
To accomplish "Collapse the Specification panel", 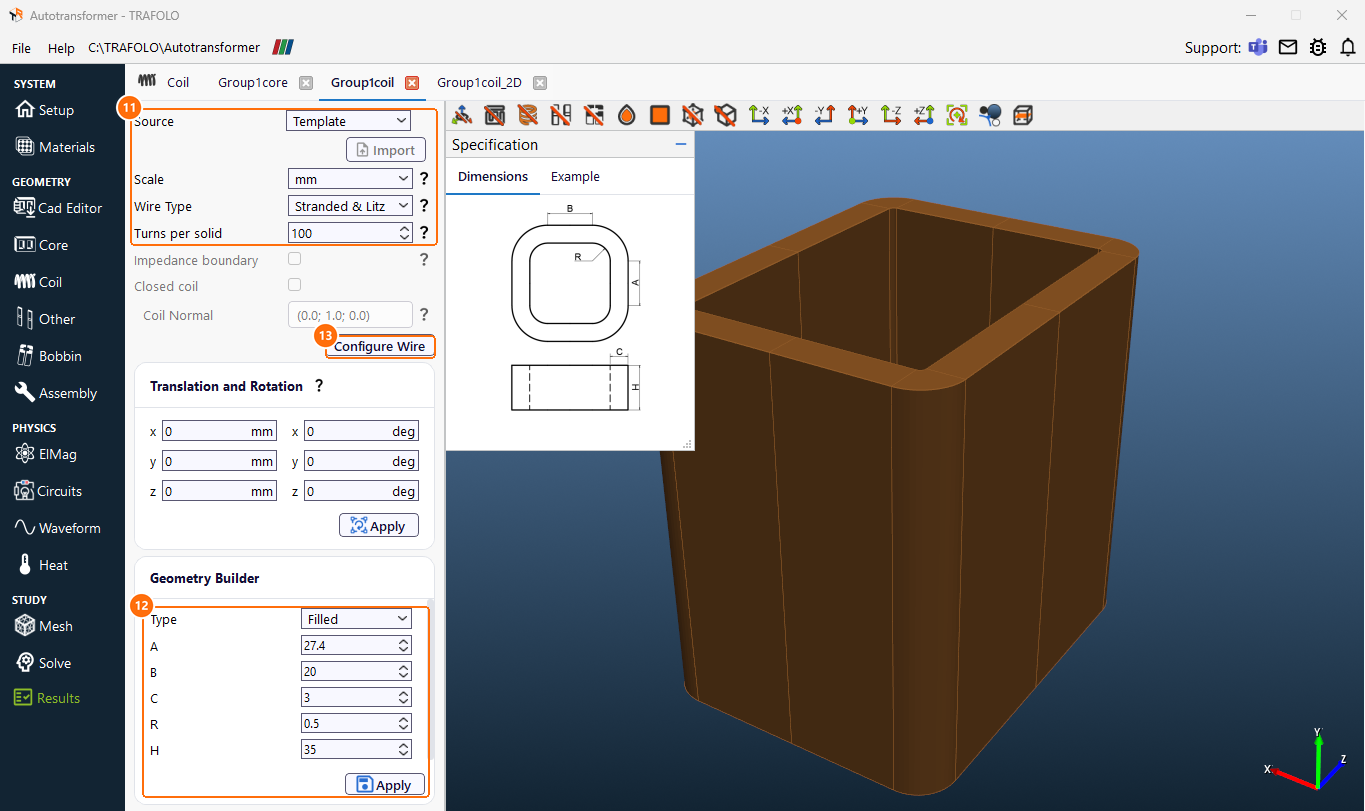I will pos(681,145).
